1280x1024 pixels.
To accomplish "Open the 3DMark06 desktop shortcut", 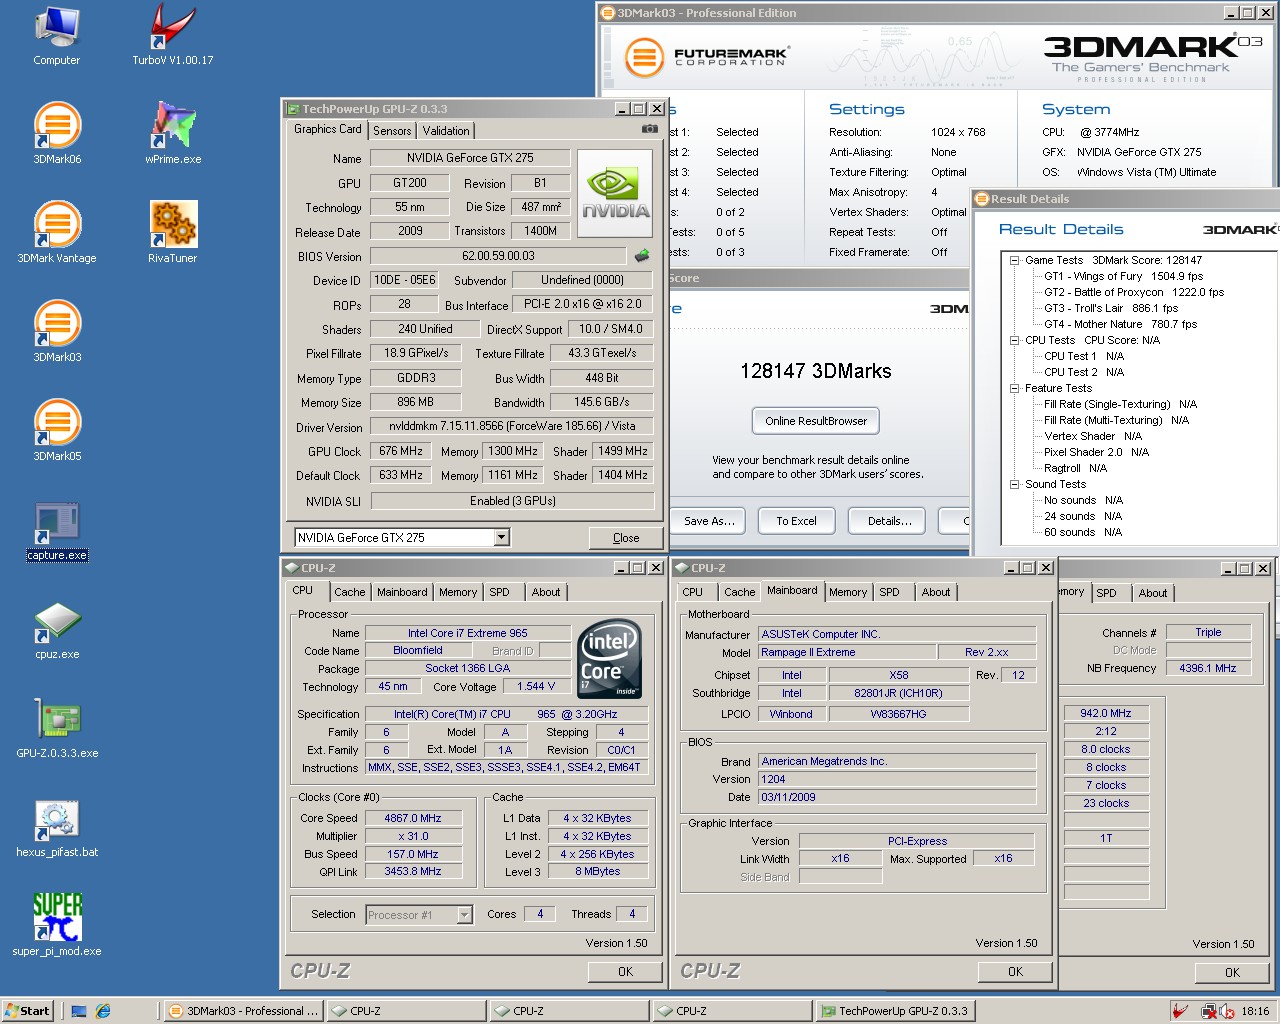I will click(x=57, y=133).
